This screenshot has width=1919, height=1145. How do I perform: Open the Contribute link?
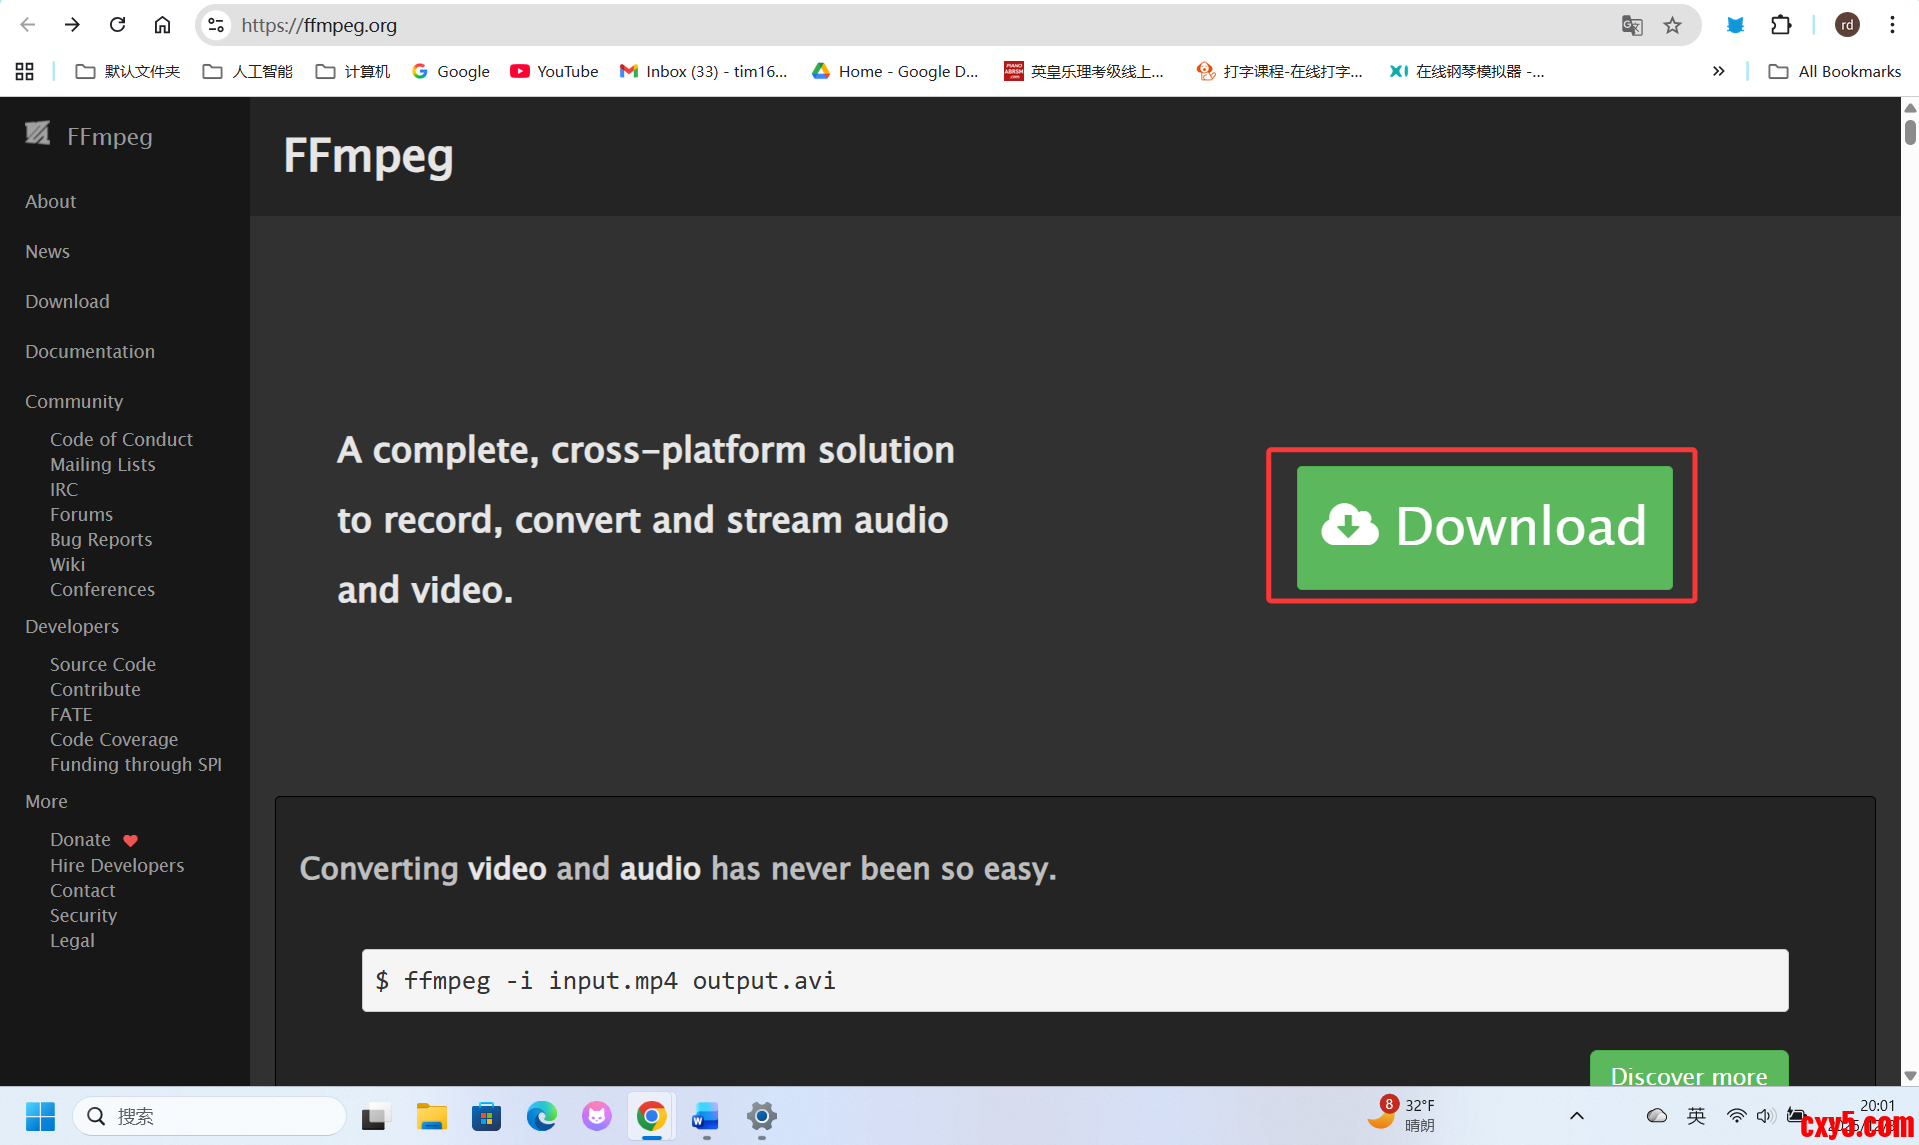click(x=95, y=689)
